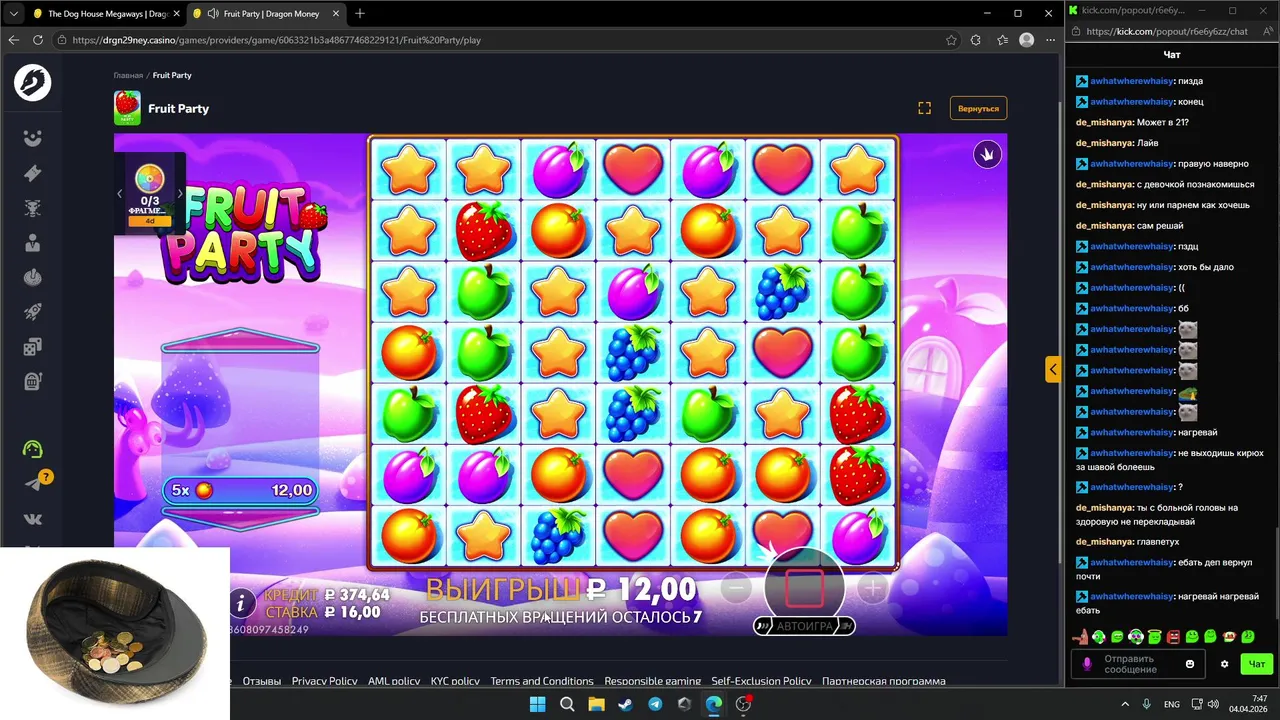Click username de_mishanya near 'главпетух'

coord(1104,542)
